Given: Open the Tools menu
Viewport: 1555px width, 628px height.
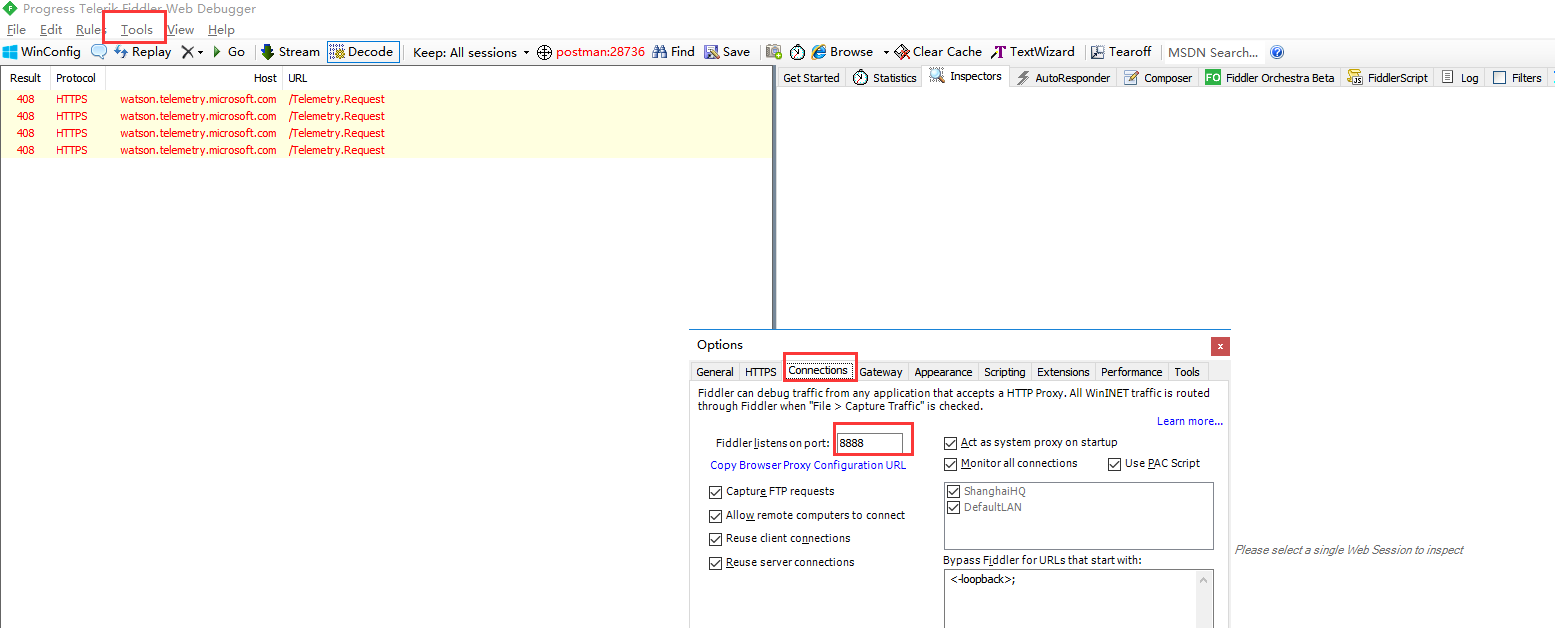Looking at the screenshot, I should click(137, 30).
